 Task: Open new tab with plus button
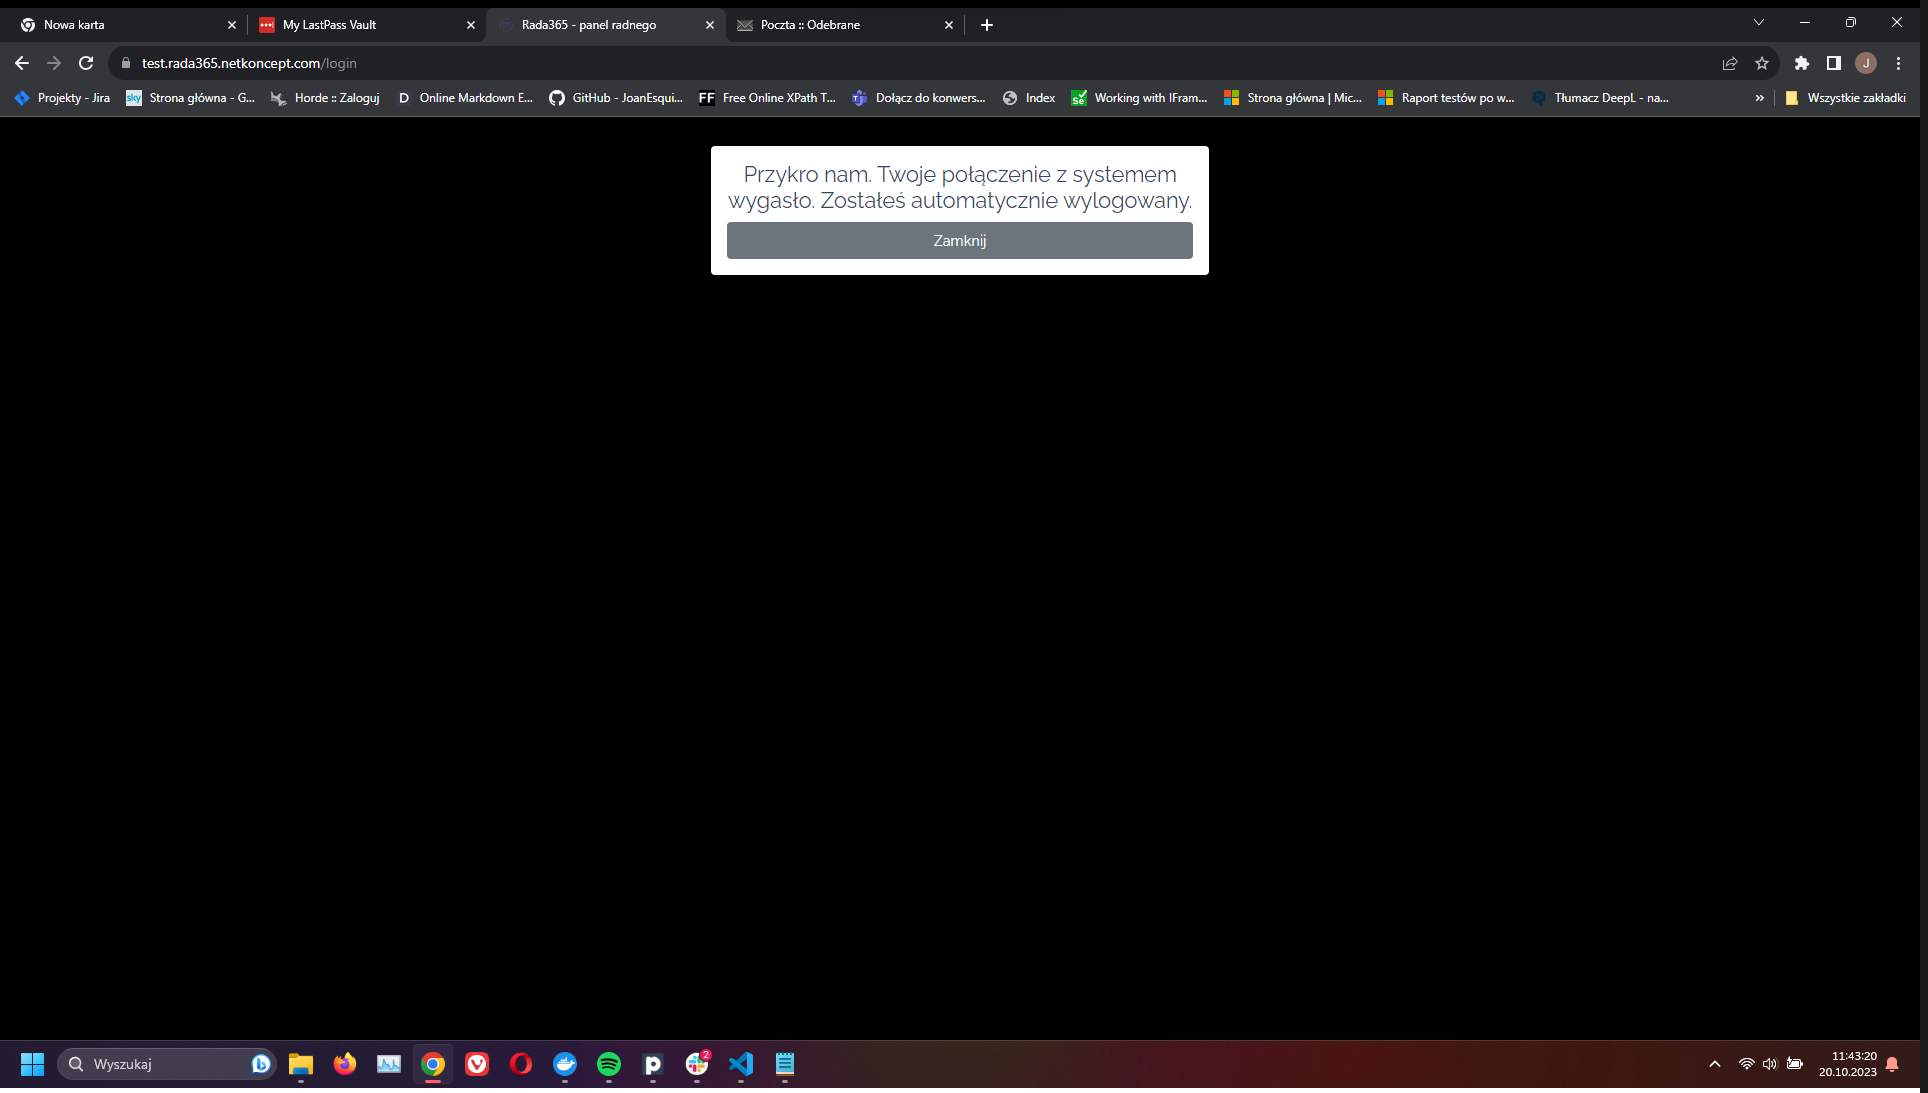tap(987, 25)
